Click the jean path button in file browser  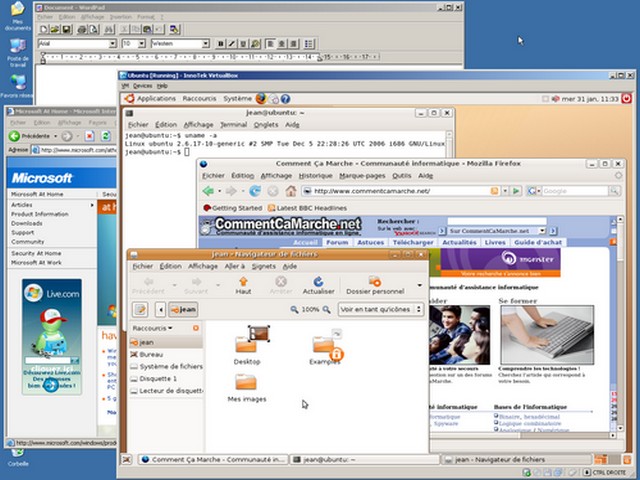pos(183,310)
